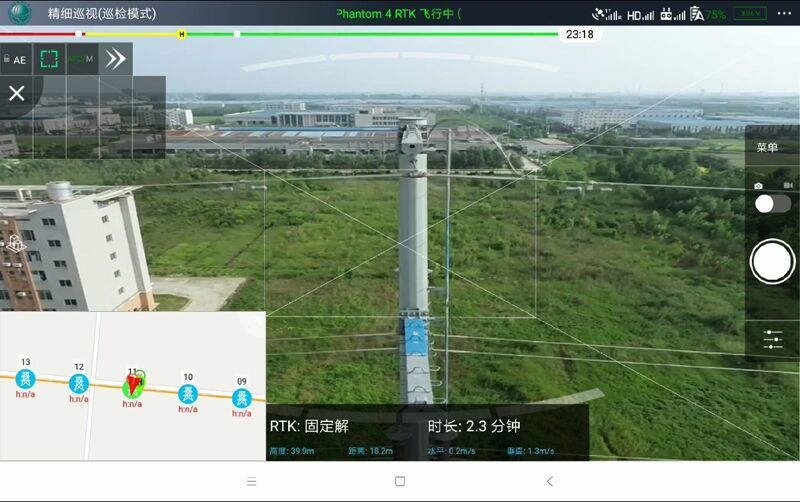This screenshot has width=800, height=502.
Task: Open camera settings sliders icon
Action: point(772,339)
